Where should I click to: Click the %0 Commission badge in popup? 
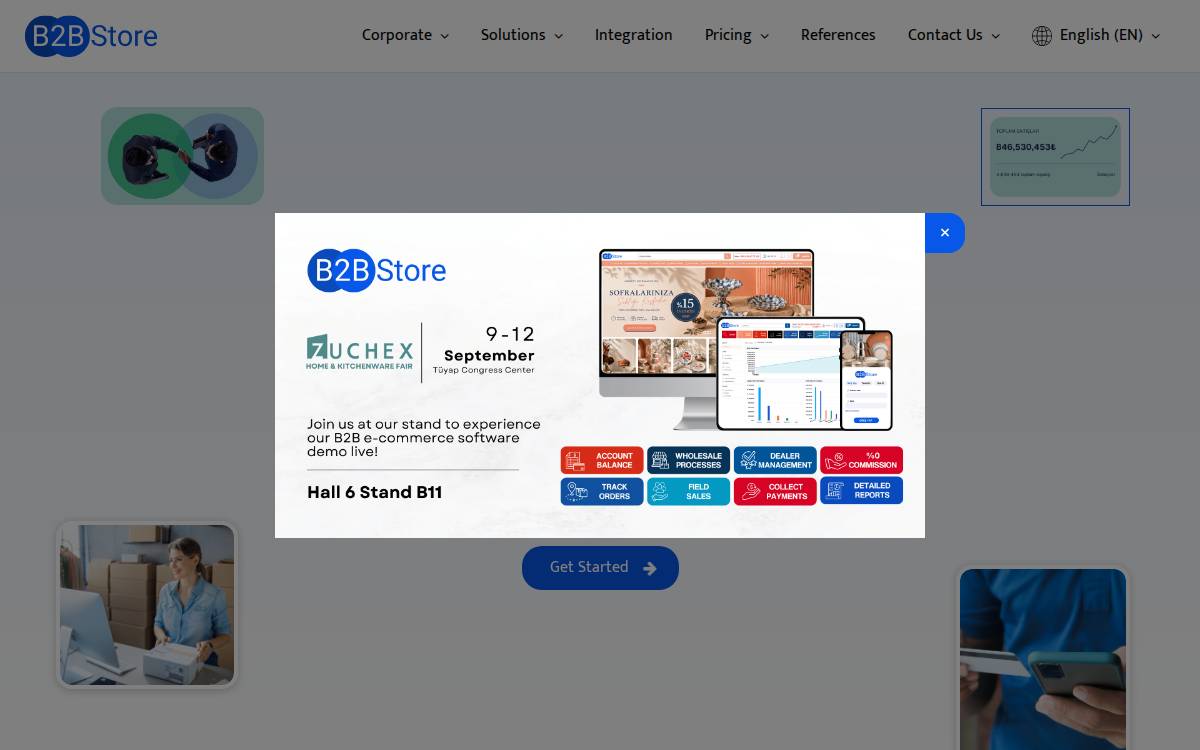pyautogui.click(x=861, y=460)
